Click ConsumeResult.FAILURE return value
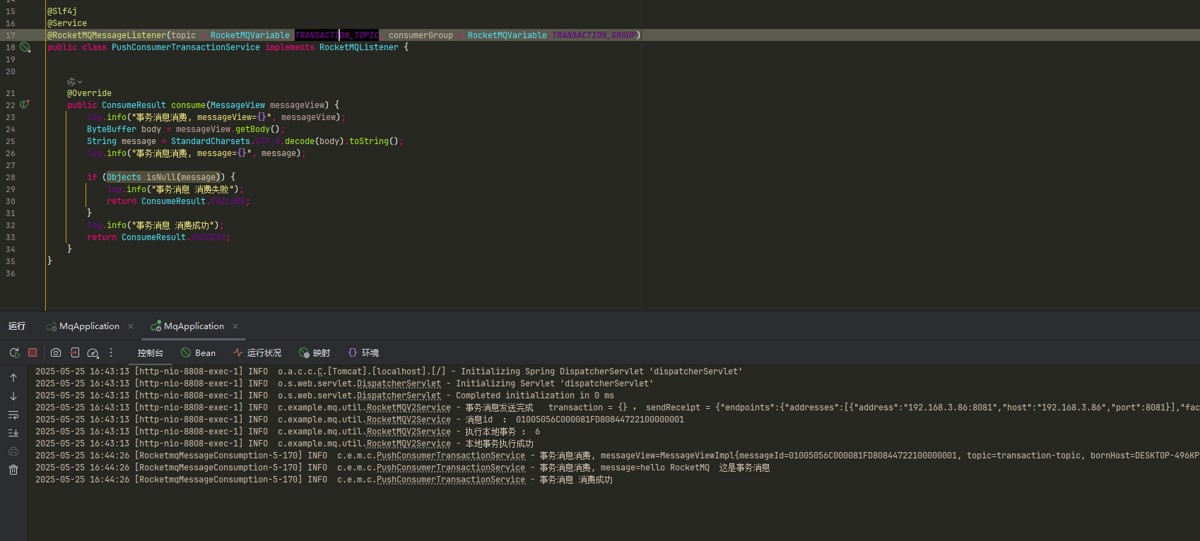 (x=195, y=201)
